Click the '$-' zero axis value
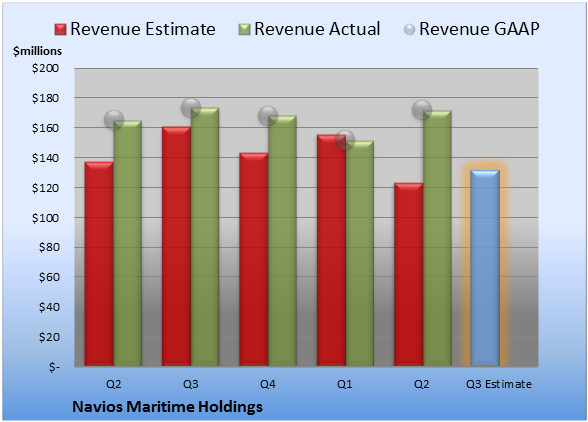 tap(54, 367)
